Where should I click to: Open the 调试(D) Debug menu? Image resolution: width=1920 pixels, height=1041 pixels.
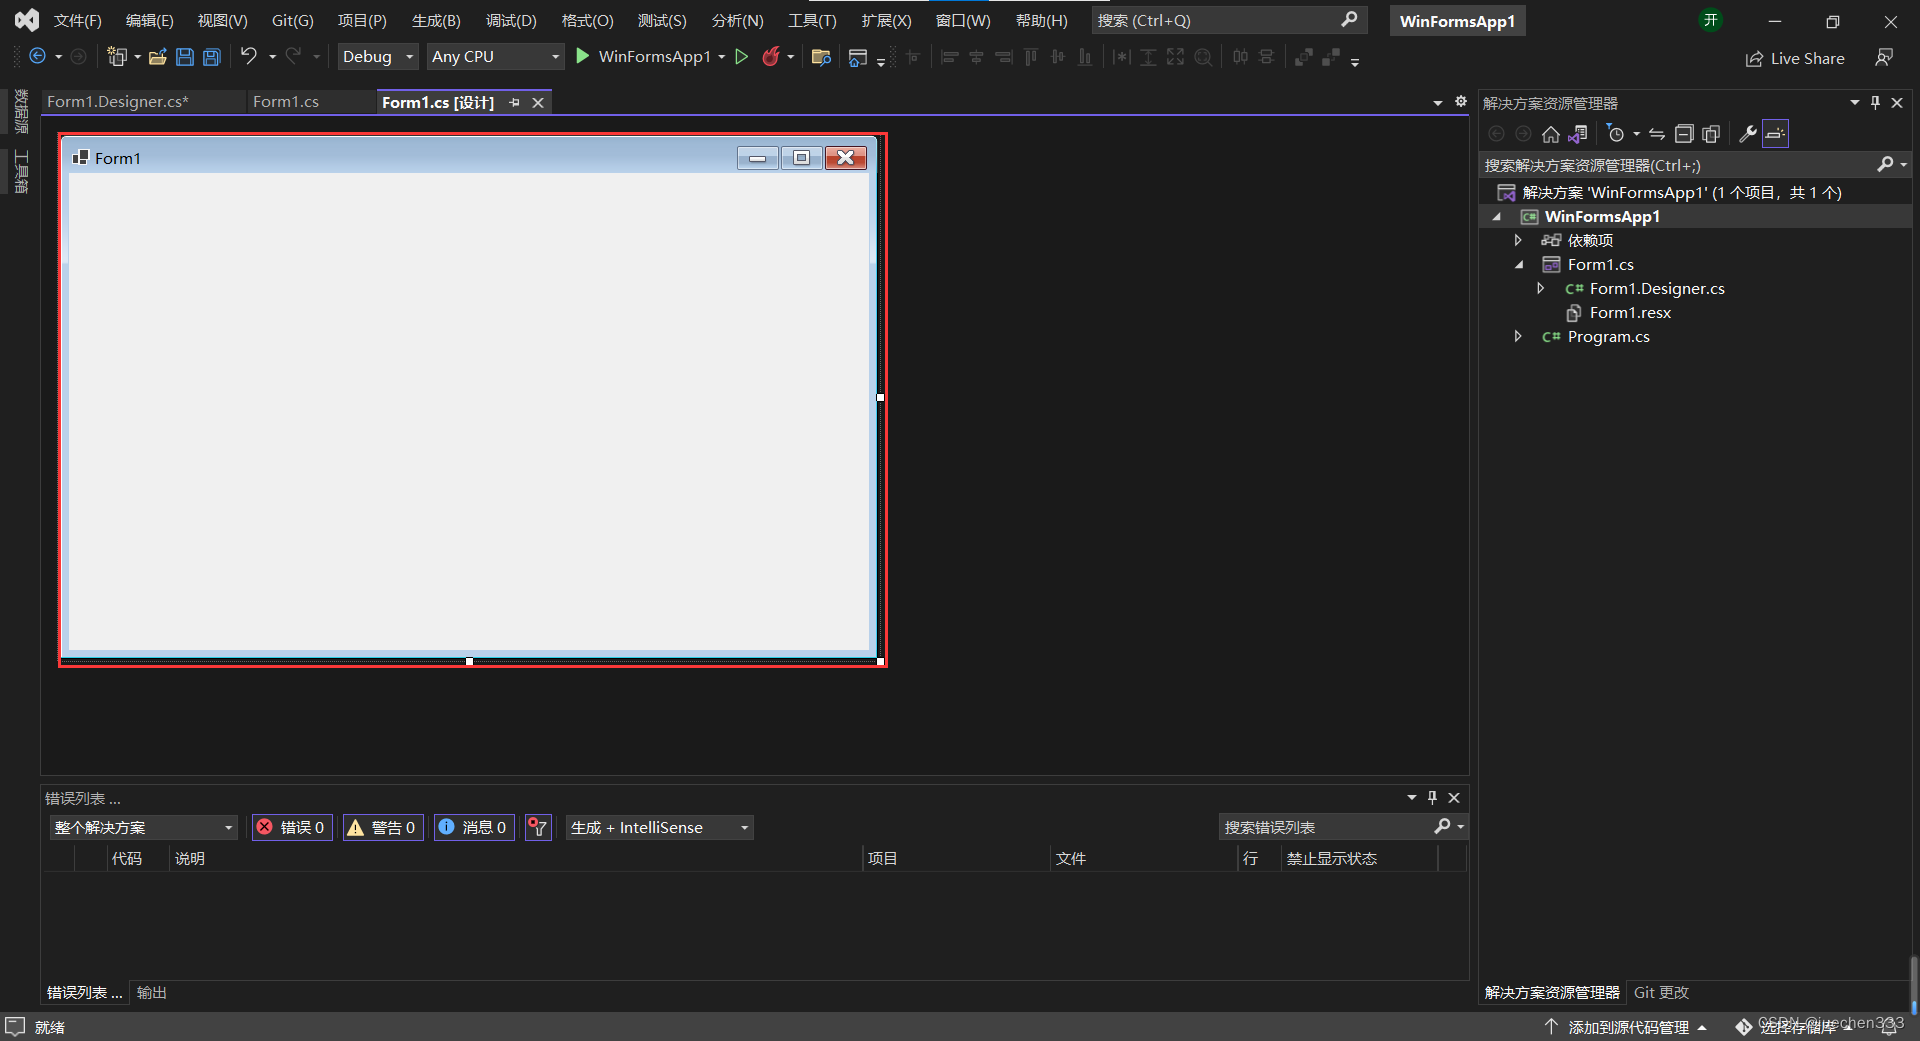(x=511, y=21)
